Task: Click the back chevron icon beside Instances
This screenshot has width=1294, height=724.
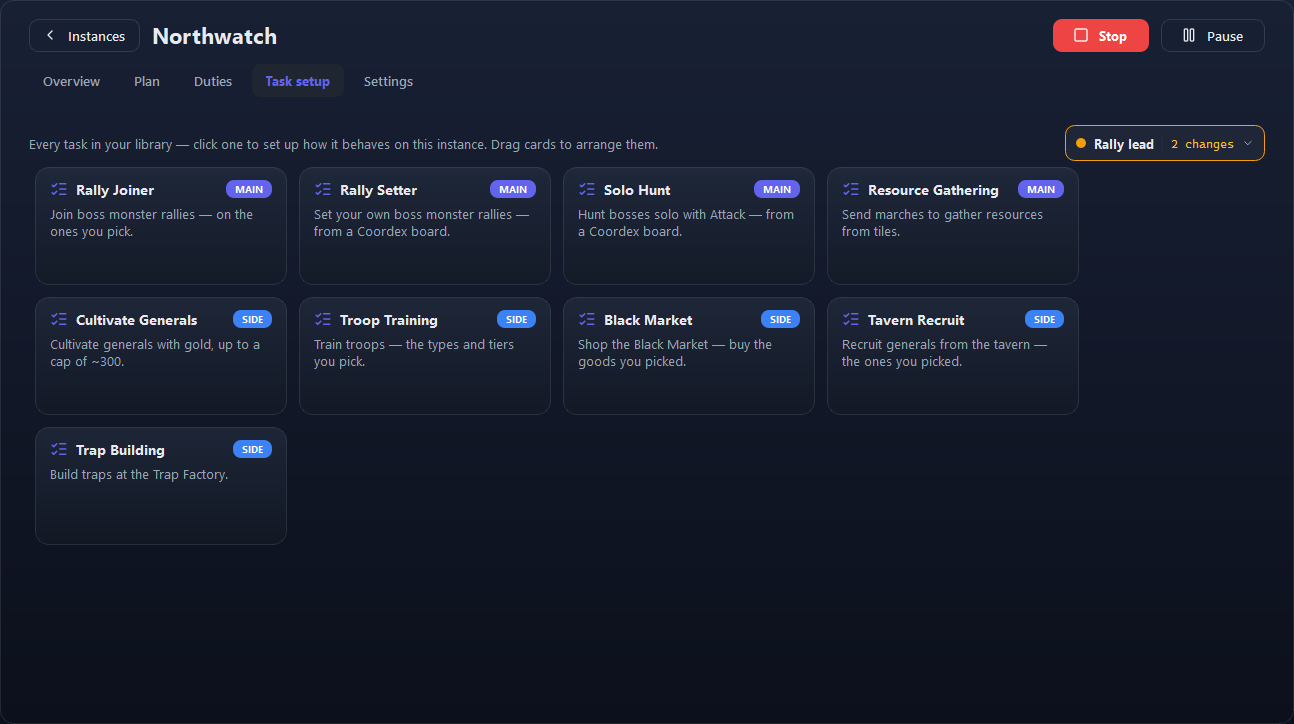Action: pos(50,36)
